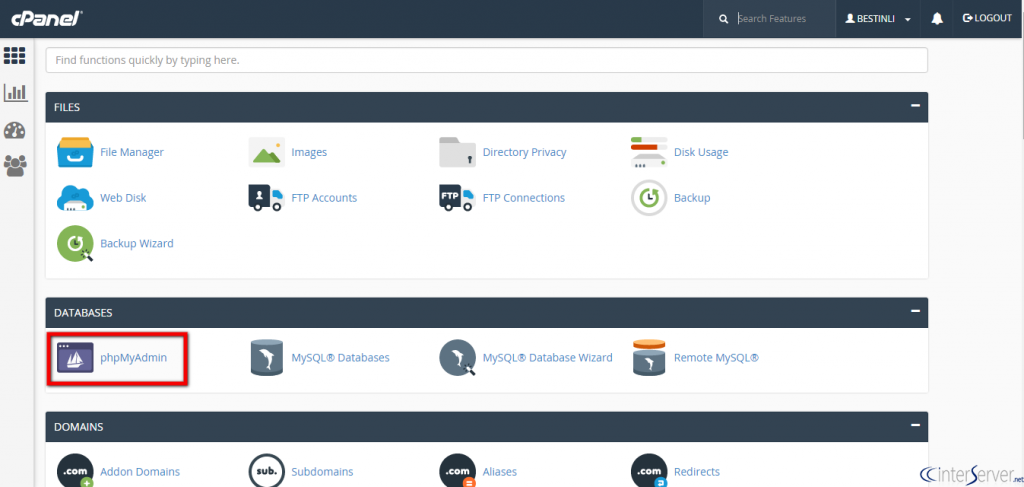This screenshot has height=487, width=1024.
Task: Click the notifications bell icon
Action: [937, 19]
